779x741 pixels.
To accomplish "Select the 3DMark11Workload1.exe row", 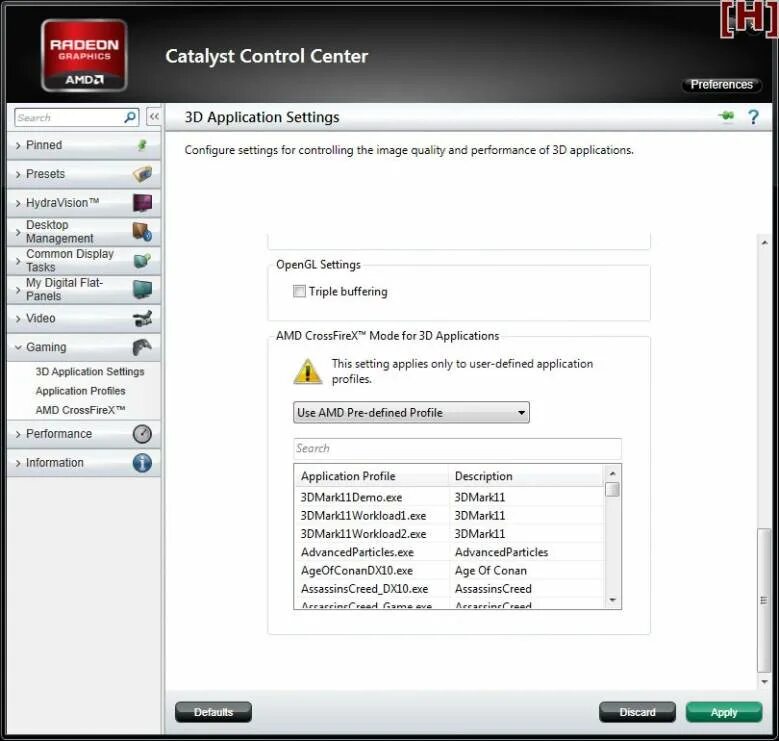I will point(450,516).
